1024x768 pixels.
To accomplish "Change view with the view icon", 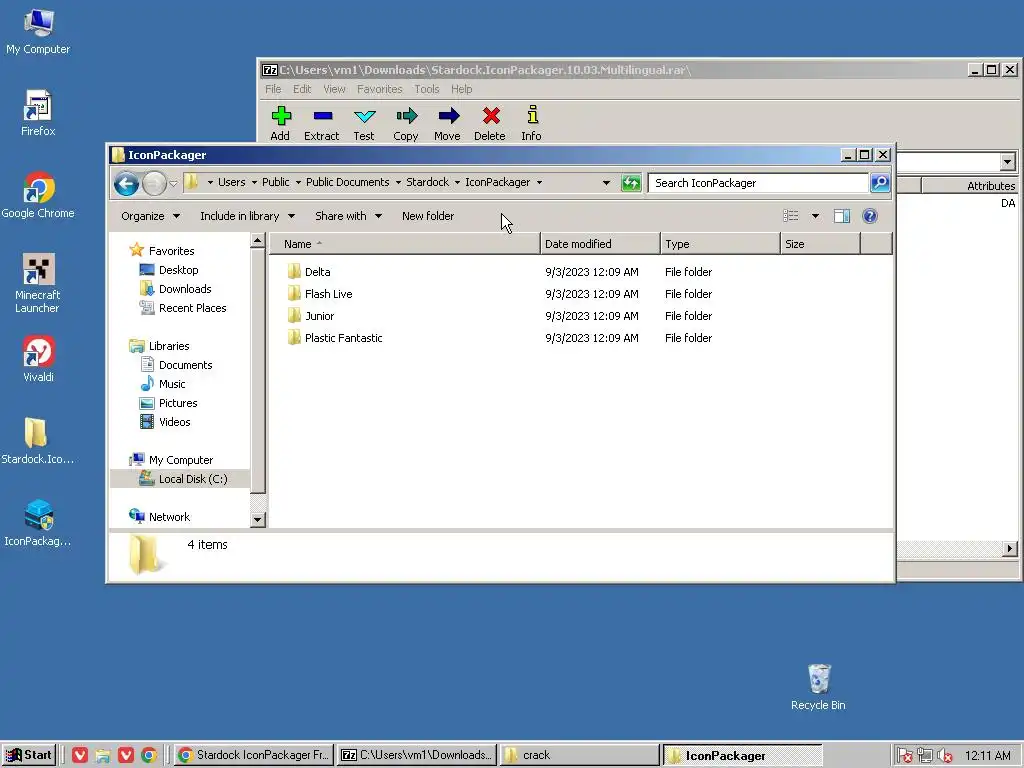I will 791,216.
